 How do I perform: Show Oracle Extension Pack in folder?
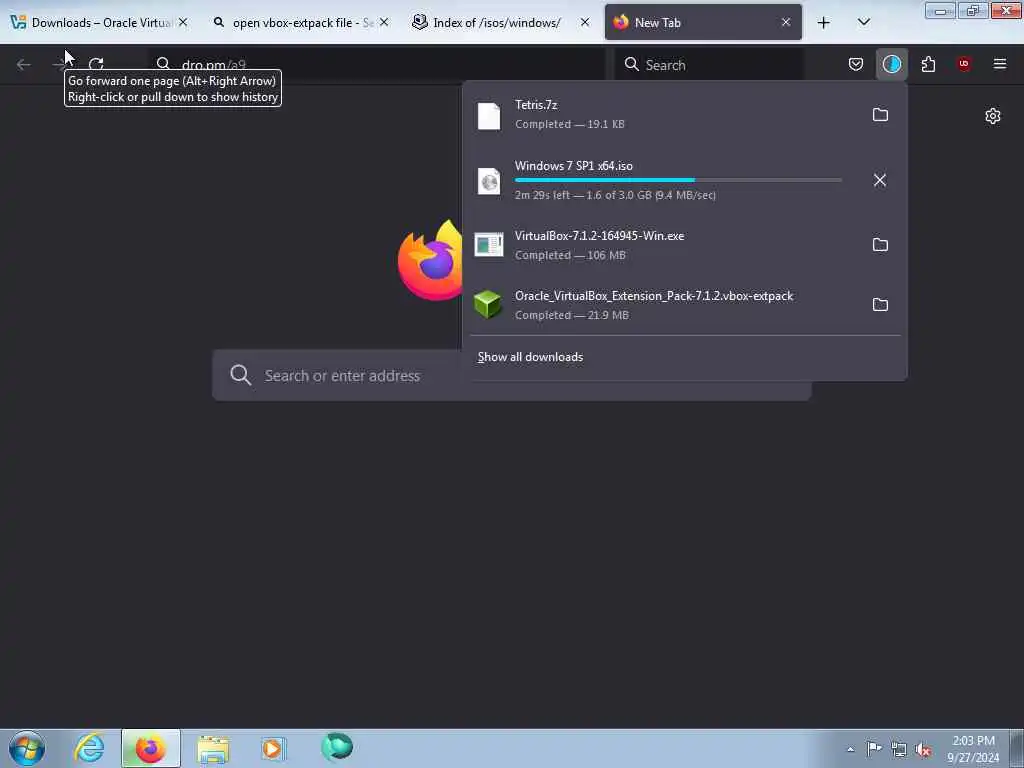[x=880, y=305]
